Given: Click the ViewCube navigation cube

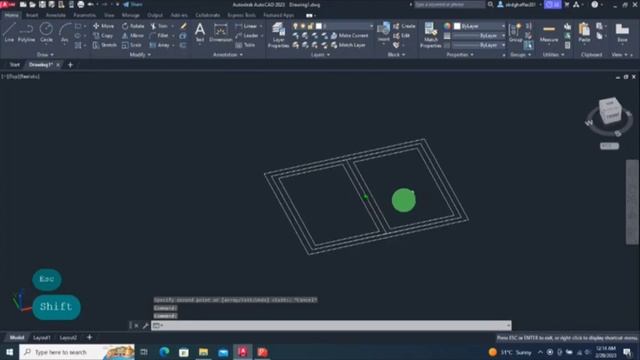Looking at the screenshot, I should [x=610, y=110].
